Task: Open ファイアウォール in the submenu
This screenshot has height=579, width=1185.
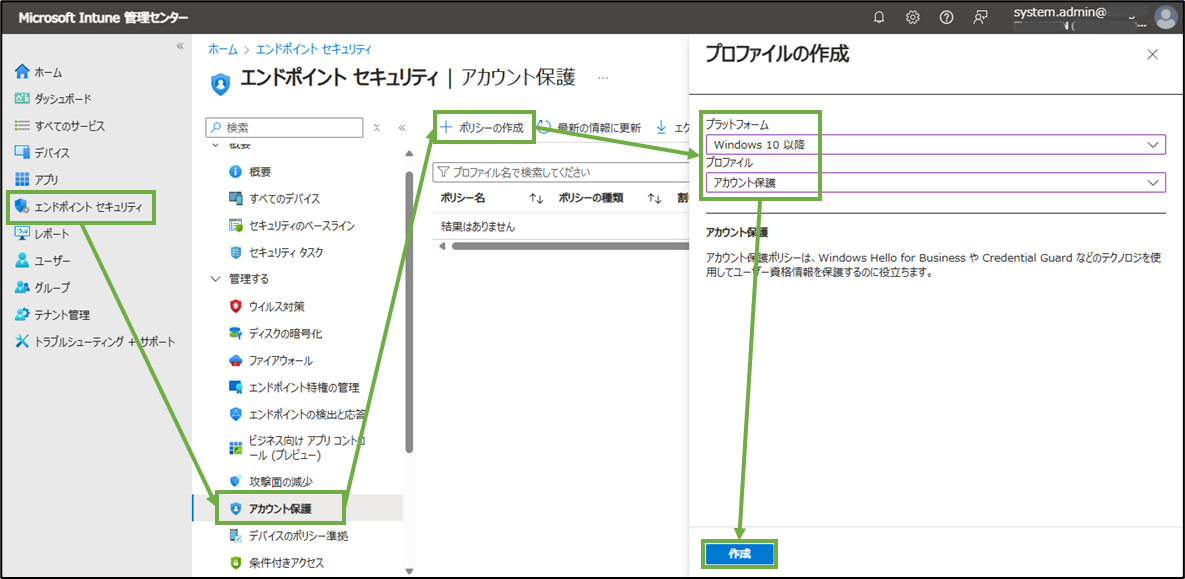Action: tap(270, 361)
